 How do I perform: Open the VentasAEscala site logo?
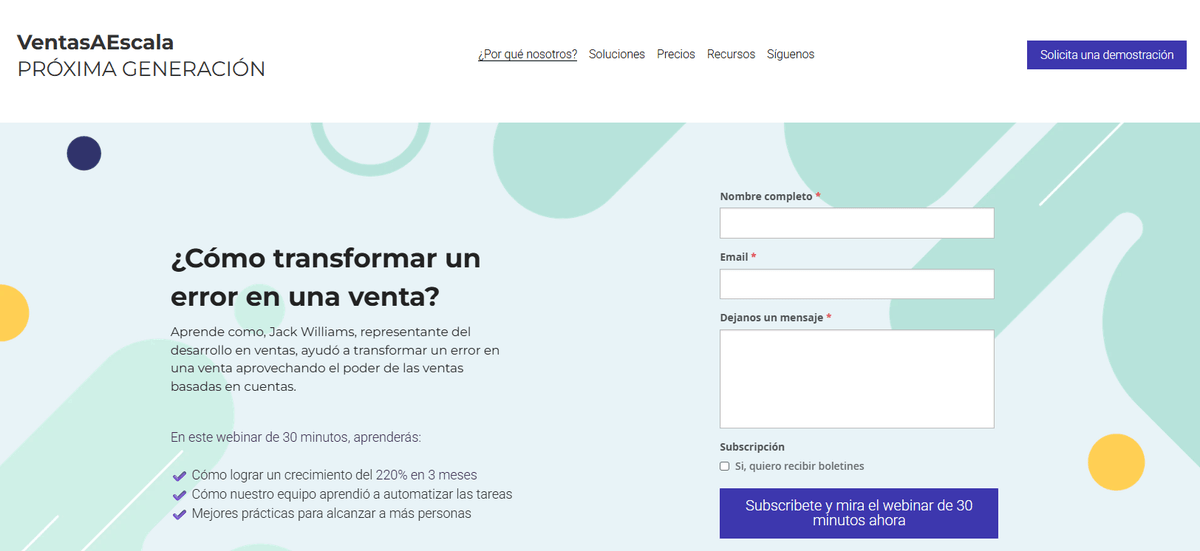click(x=96, y=42)
